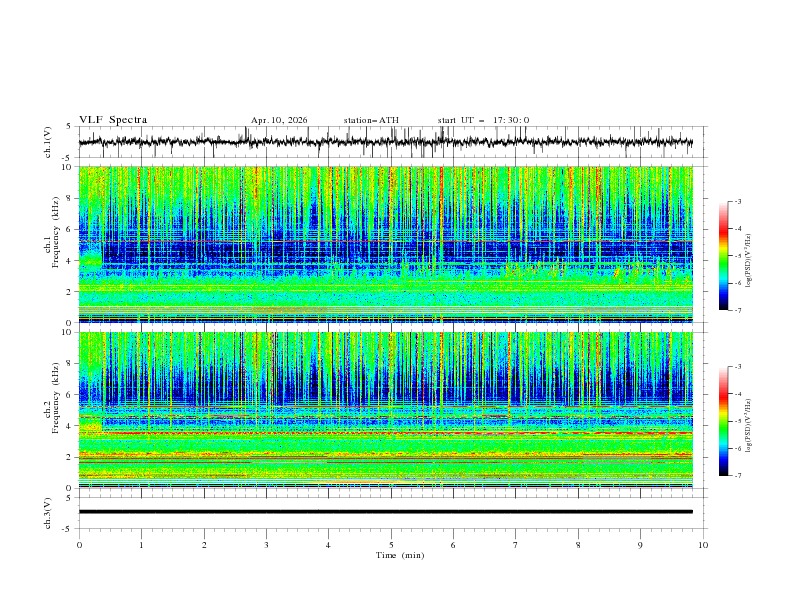Click the "-7" label on ch.1 colorbar
This screenshot has width=792, height=612.
coord(738,310)
